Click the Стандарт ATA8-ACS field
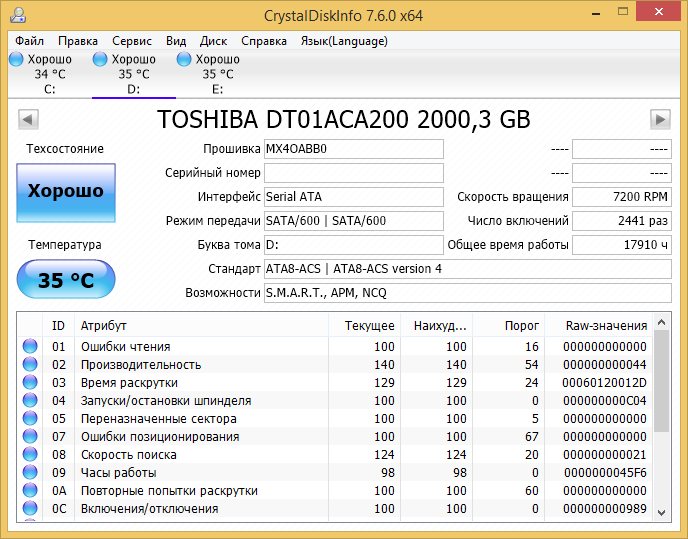 coord(468,269)
